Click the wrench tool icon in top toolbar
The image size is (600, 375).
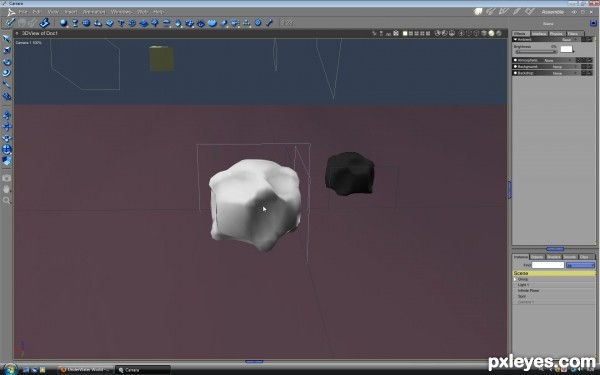(x=269, y=23)
